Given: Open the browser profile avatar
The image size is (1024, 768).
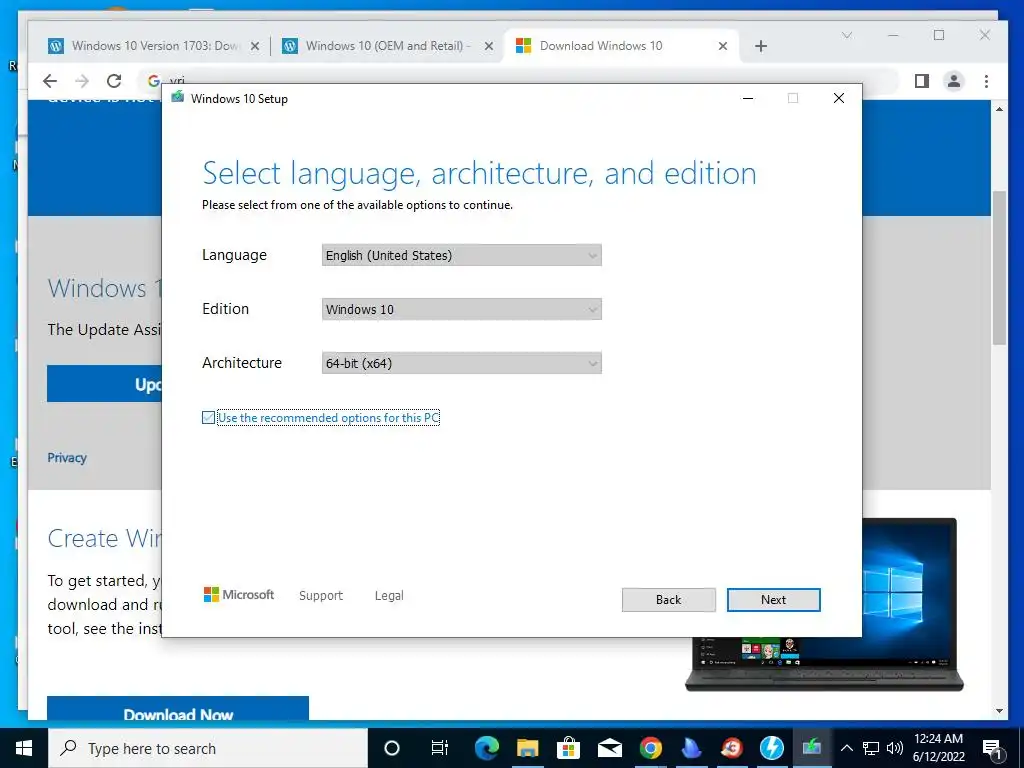Looking at the screenshot, I should [x=954, y=81].
